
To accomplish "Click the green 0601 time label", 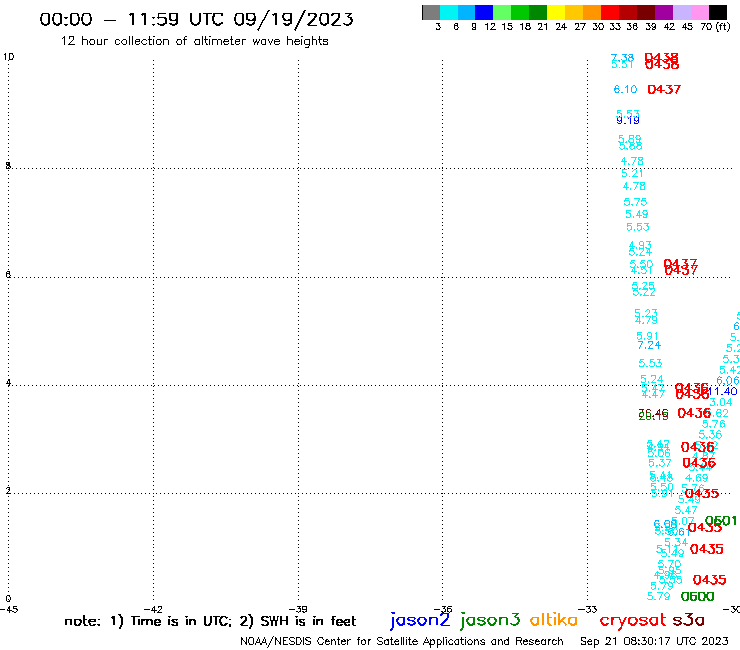I will [x=721, y=521].
